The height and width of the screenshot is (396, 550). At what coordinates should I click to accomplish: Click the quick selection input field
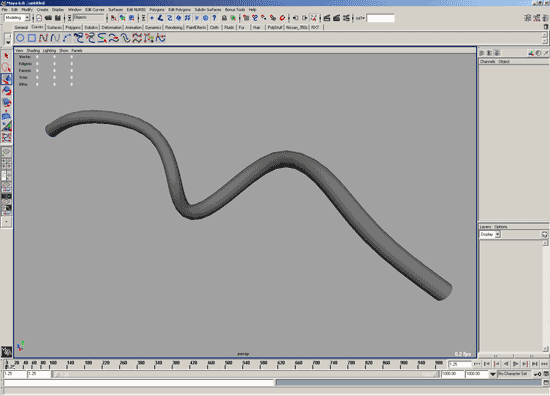point(380,18)
